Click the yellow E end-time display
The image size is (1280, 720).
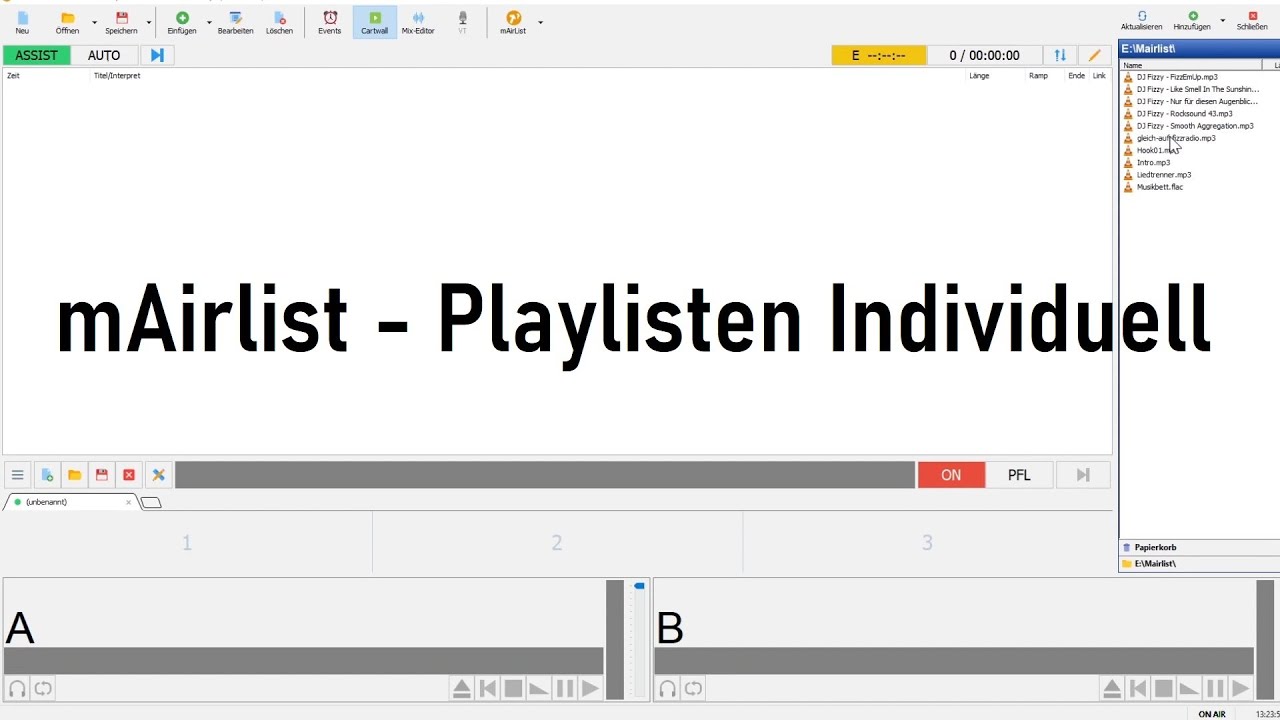(879, 55)
